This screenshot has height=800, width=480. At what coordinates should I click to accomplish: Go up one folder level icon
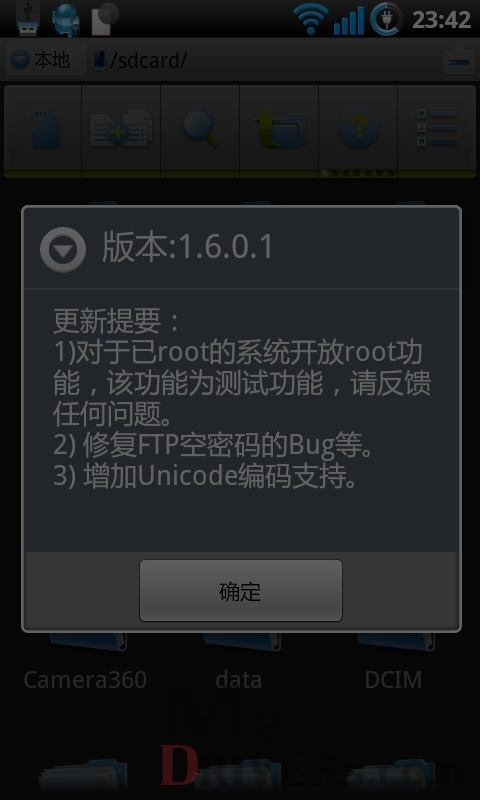[279, 128]
